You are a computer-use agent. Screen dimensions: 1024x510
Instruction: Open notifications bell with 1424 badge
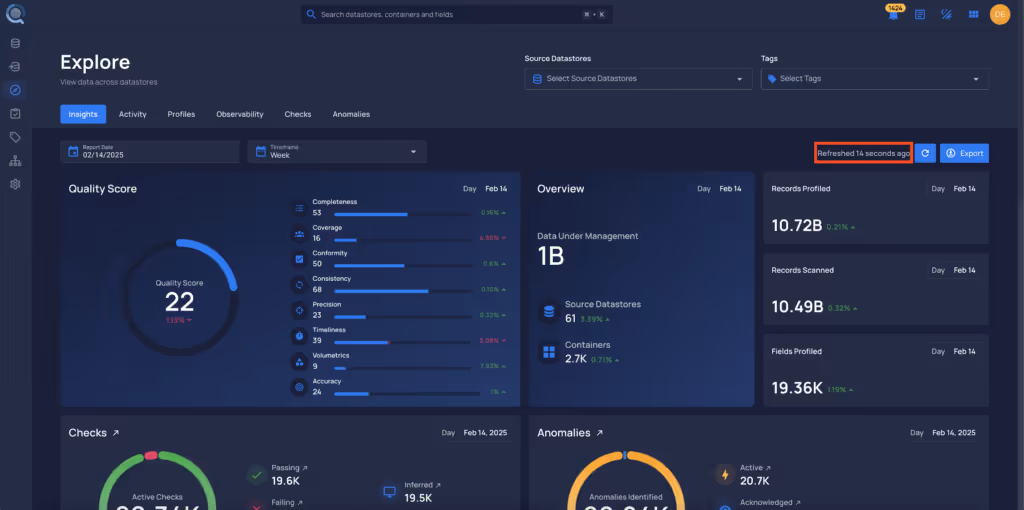[x=893, y=13]
